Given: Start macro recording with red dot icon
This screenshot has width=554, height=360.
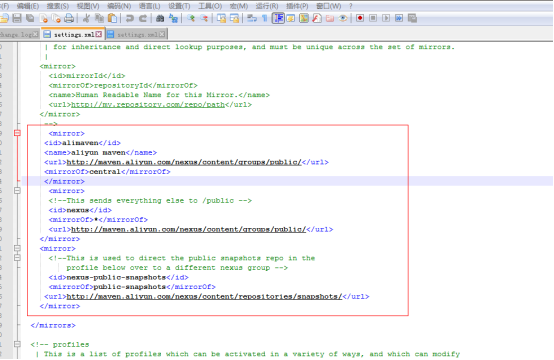Looking at the screenshot, I should pos(360,18).
